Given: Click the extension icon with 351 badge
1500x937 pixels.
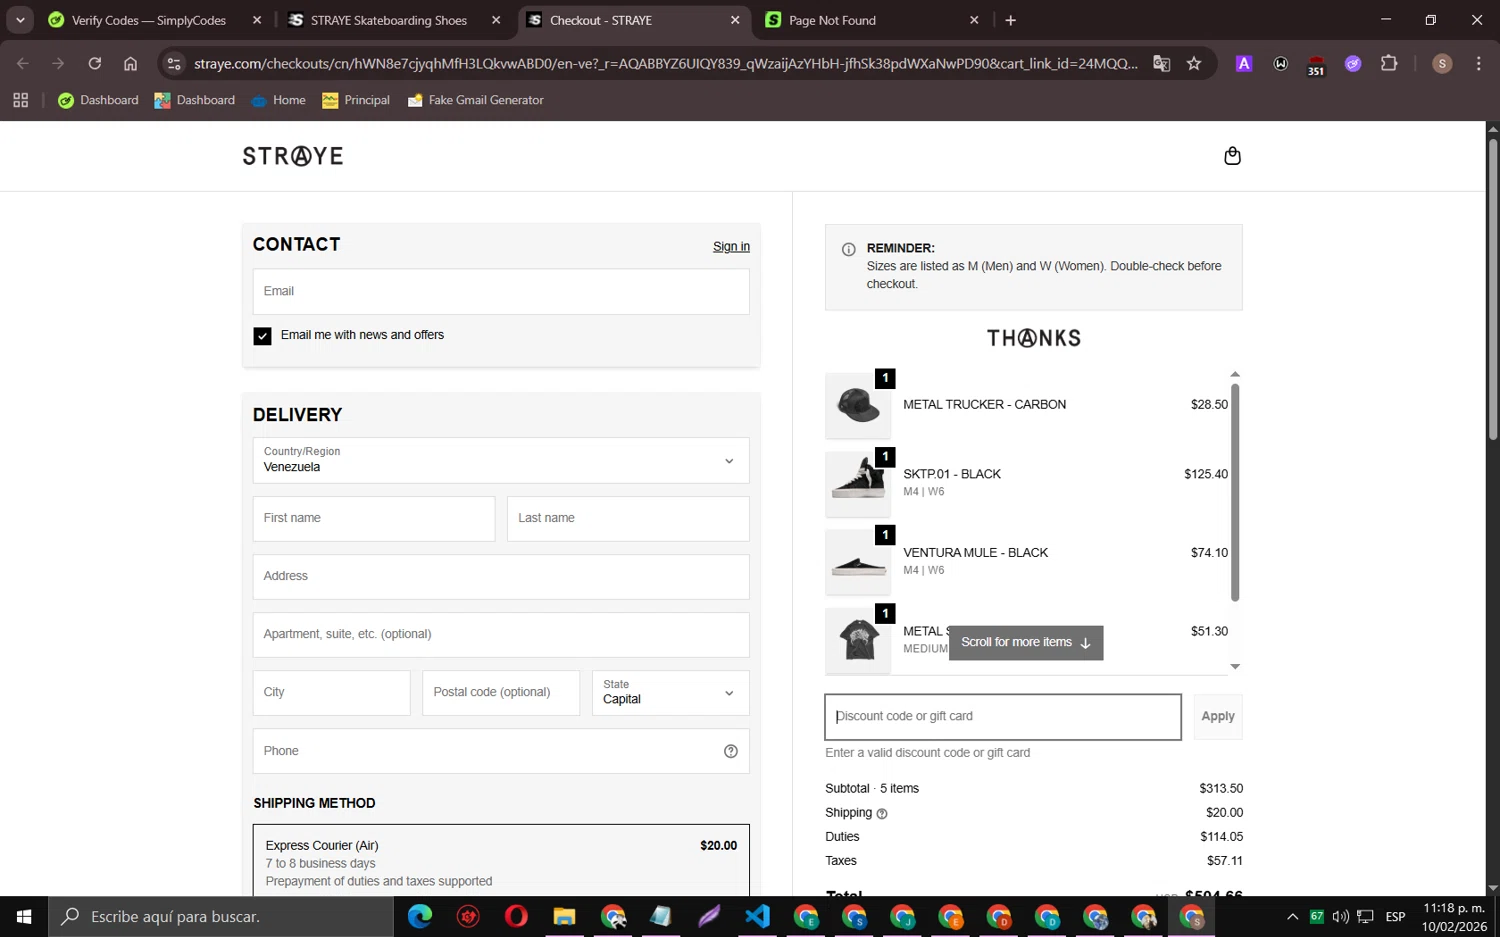Looking at the screenshot, I should tap(1316, 65).
